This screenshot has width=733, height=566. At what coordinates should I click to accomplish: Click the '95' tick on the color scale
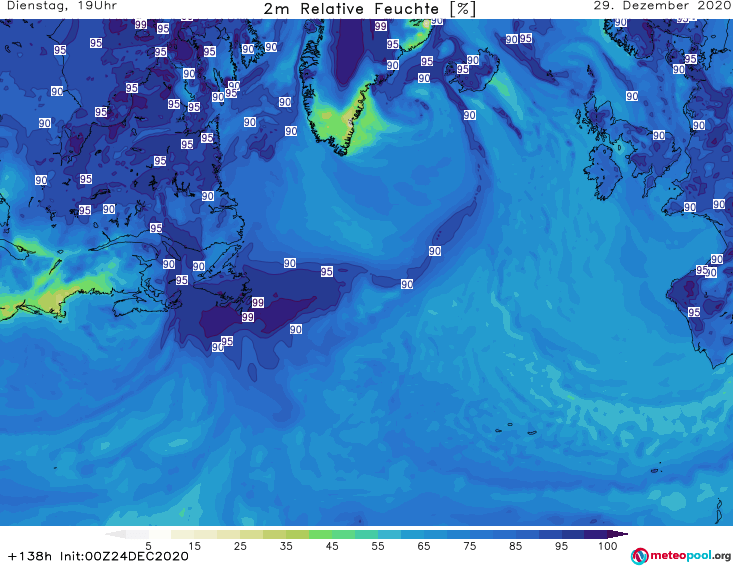561,546
